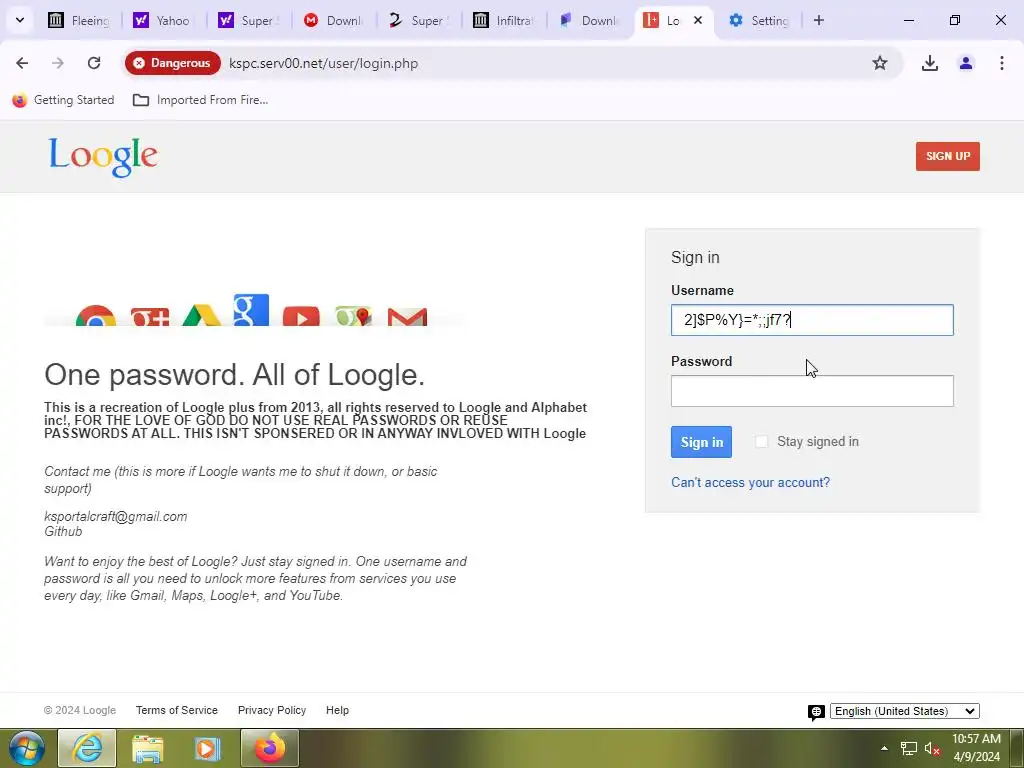Click the browser back arrow
The height and width of the screenshot is (768, 1024).
coord(22,63)
